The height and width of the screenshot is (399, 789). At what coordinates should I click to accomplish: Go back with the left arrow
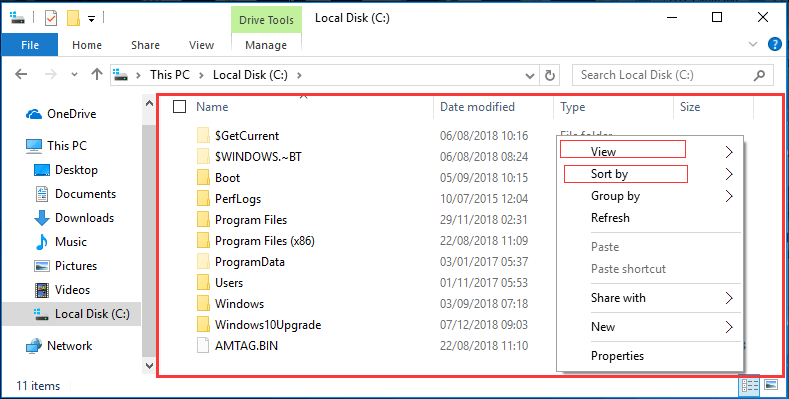(21, 74)
